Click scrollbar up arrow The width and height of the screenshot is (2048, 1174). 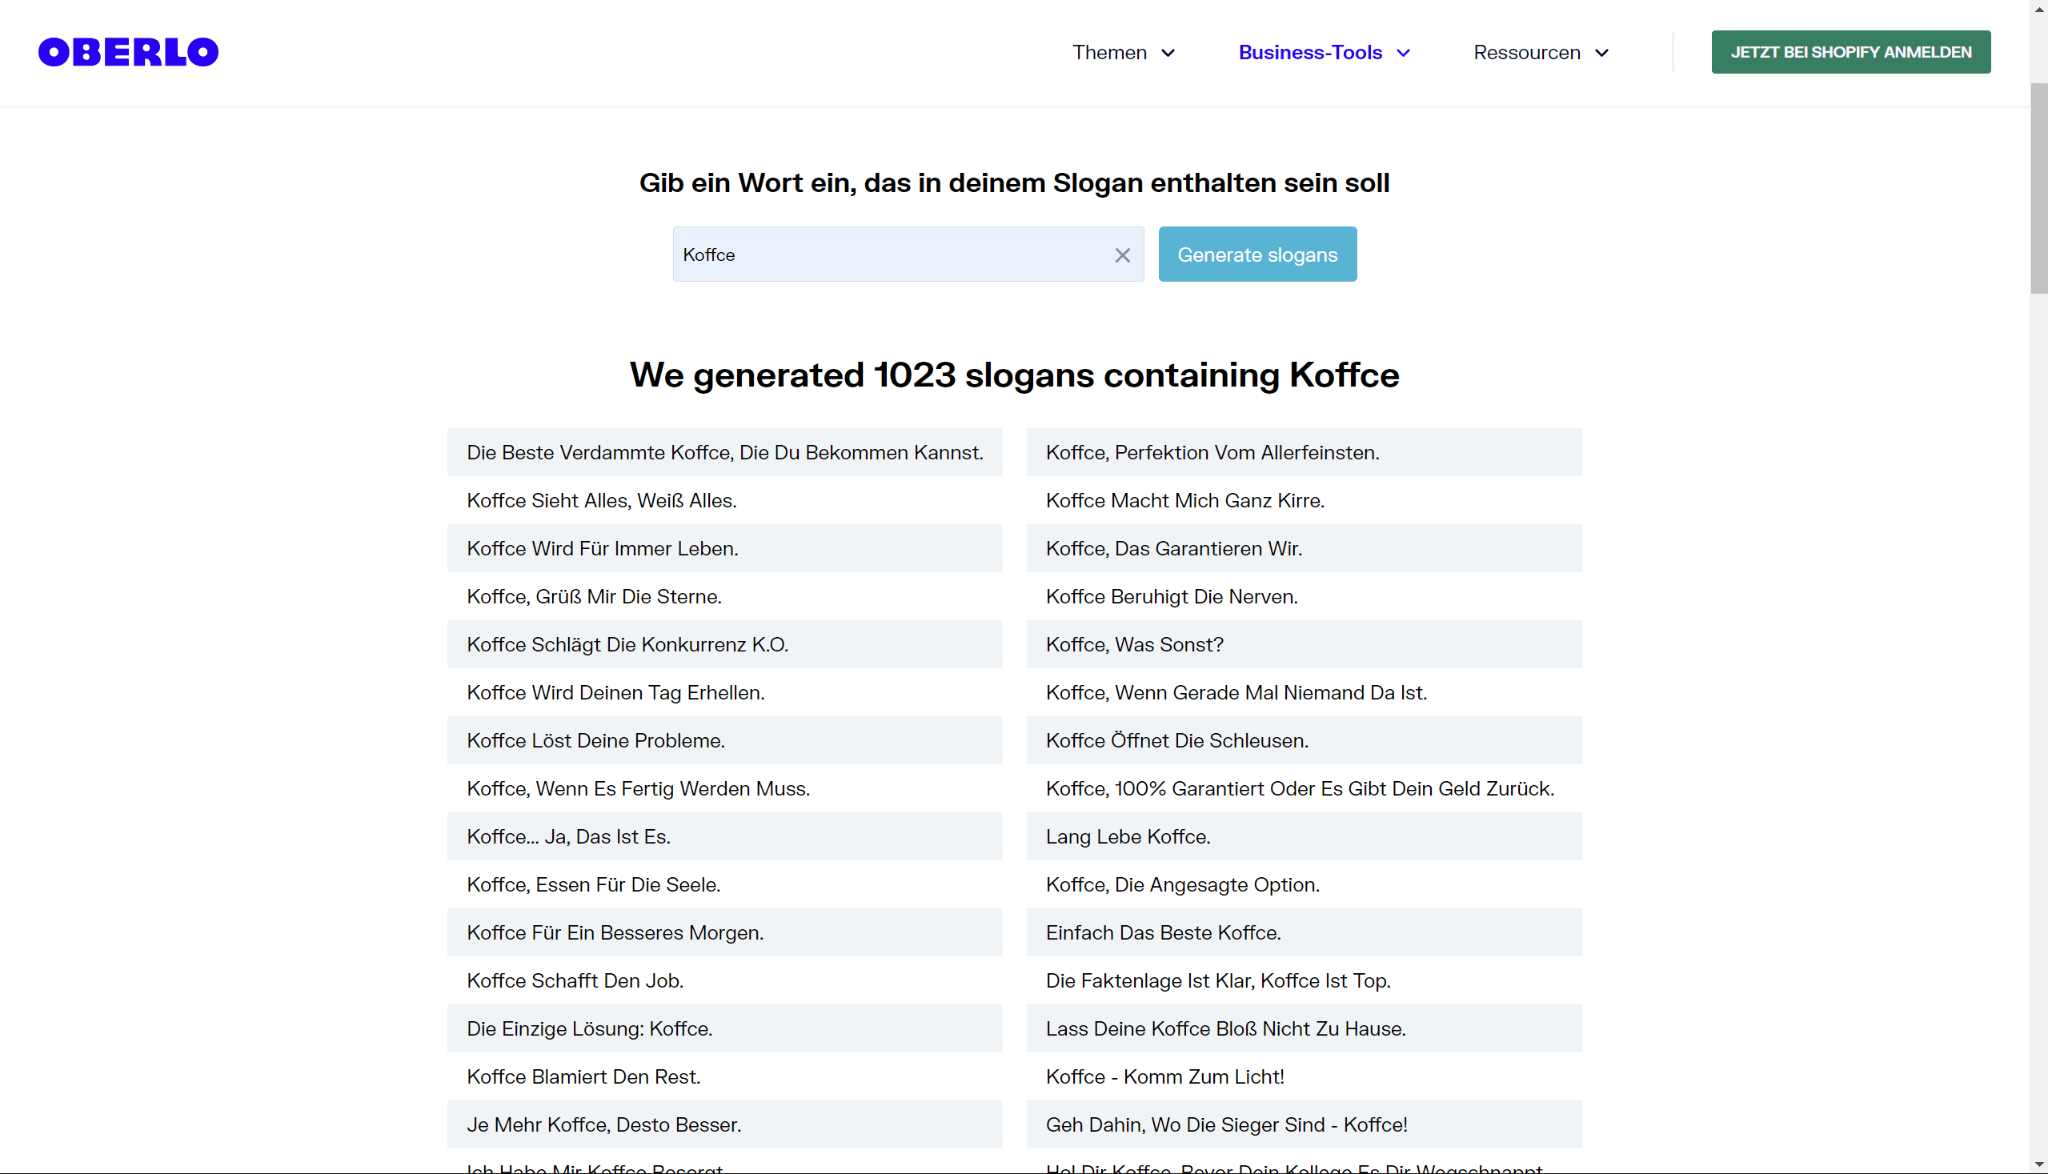tap(2038, 8)
